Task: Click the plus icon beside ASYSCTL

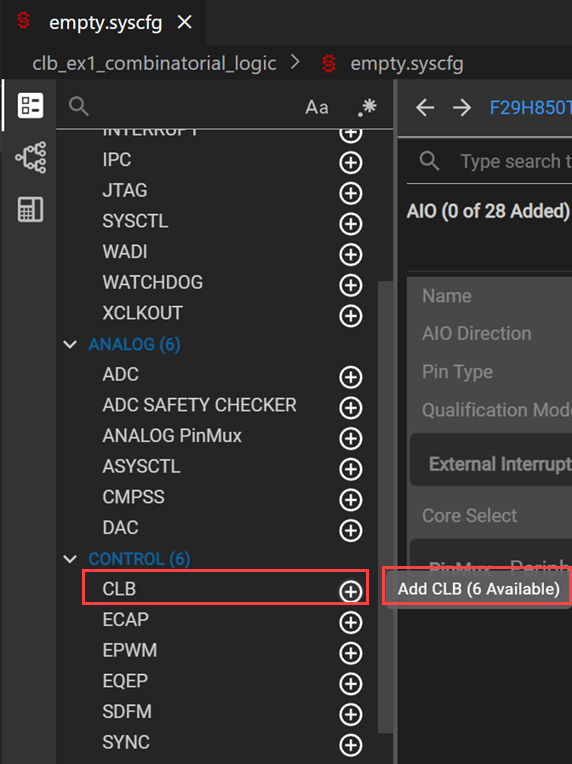Action: point(350,470)
